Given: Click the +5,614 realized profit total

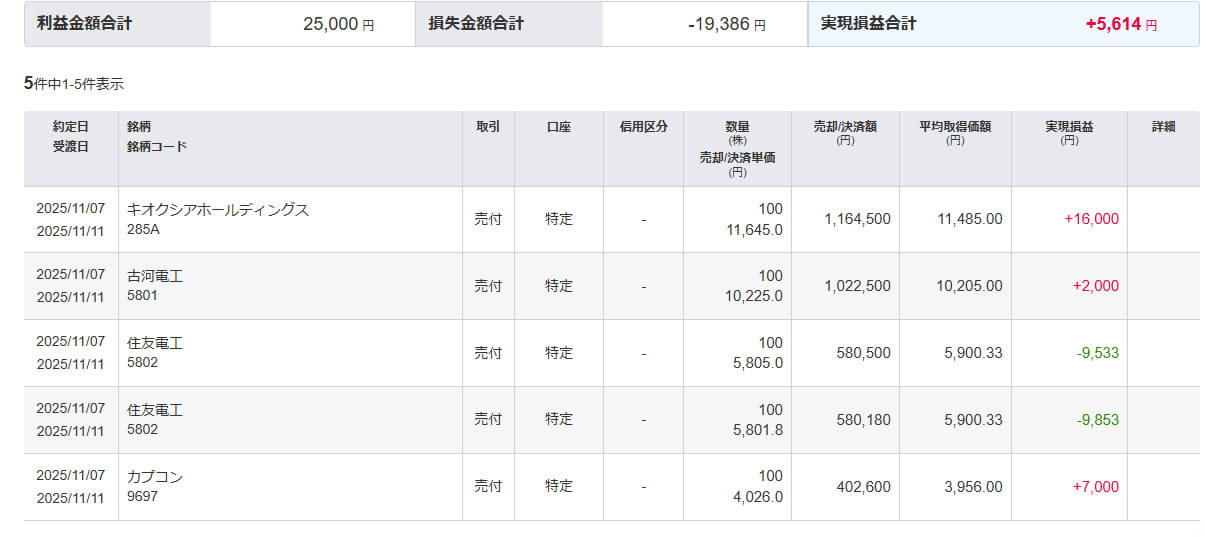Looking at the screenshot, I should click(x=1113, y=24).
